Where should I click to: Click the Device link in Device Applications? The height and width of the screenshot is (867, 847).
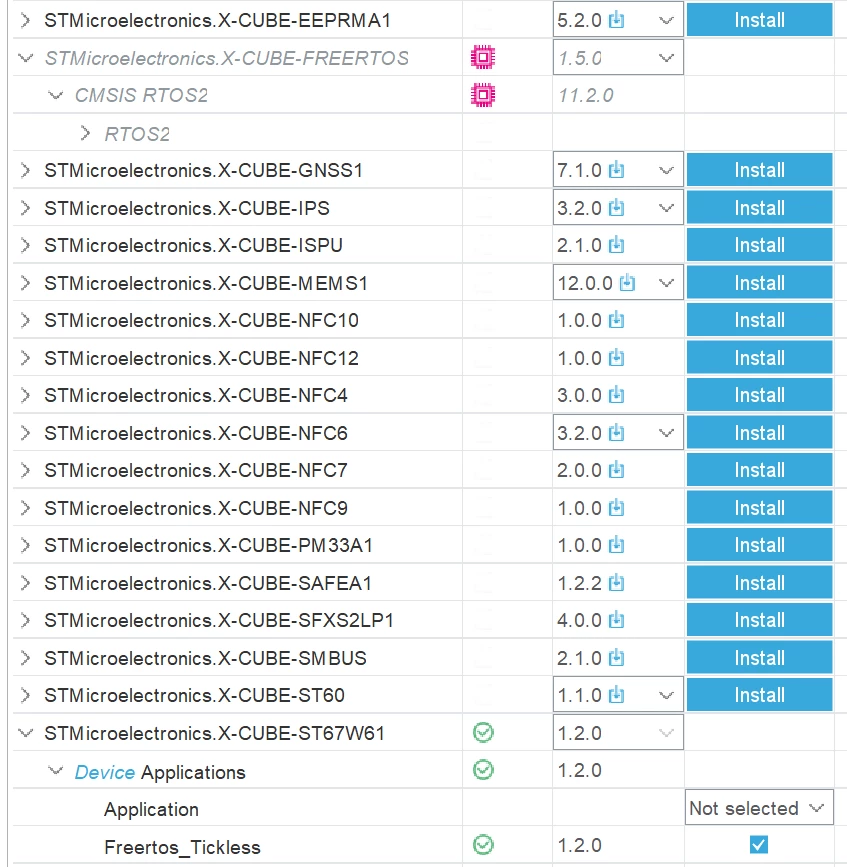point(104,772)
